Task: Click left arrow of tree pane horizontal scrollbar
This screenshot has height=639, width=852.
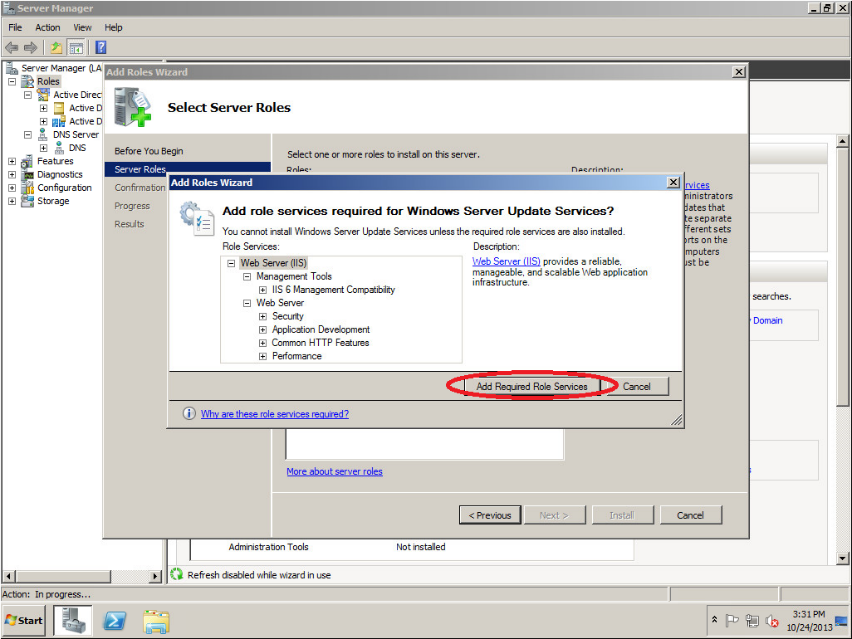Action: [x=9, y=576]
